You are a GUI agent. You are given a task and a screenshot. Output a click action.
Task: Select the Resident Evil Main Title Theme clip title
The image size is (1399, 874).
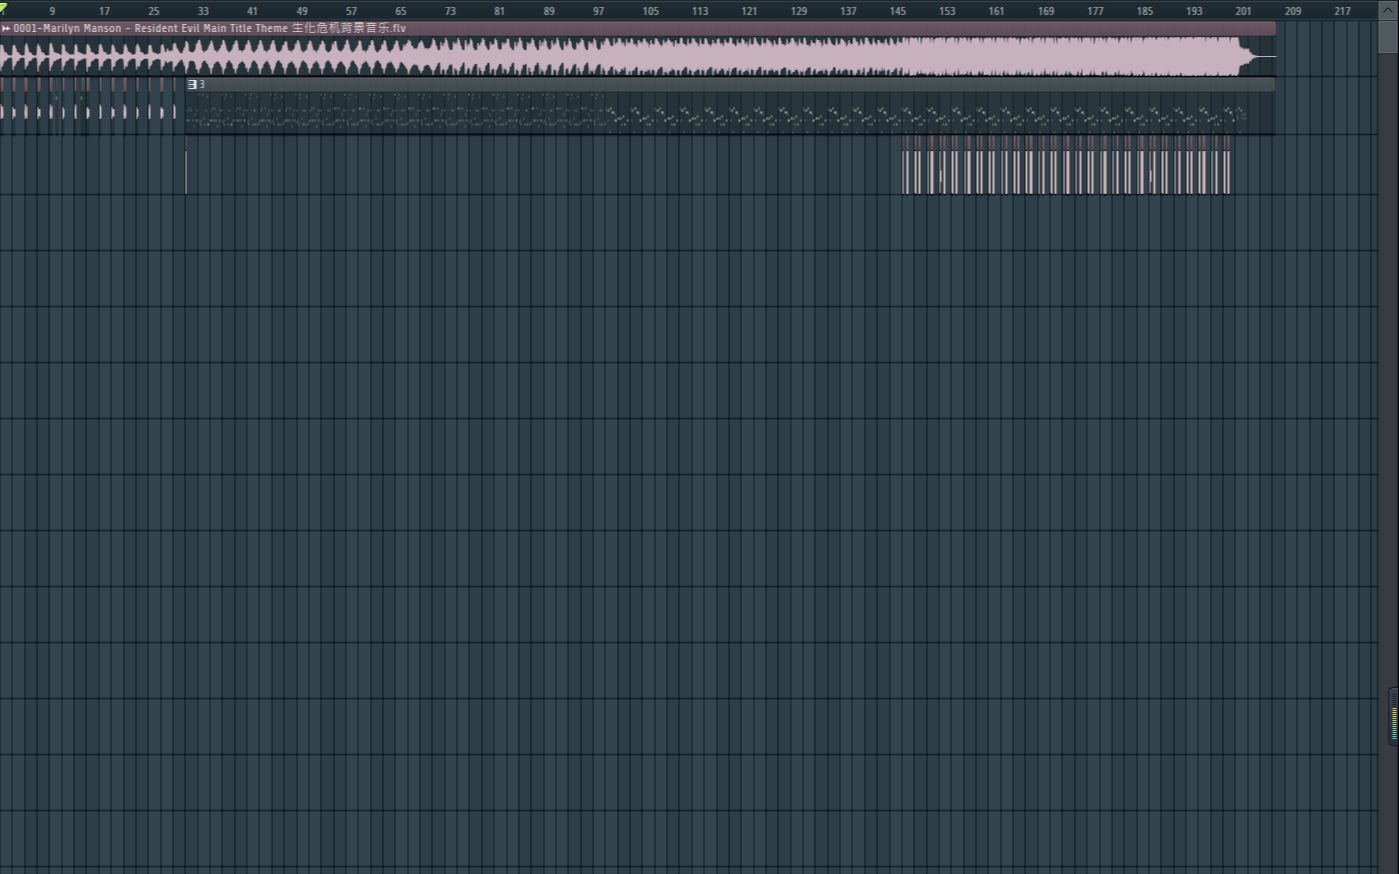(211, 29)
